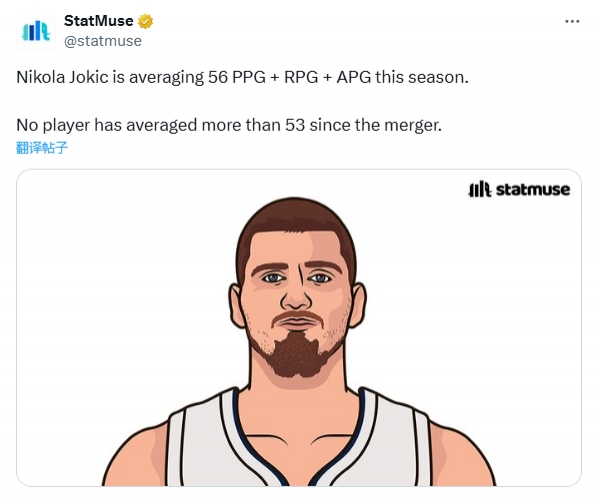Open the StatMuse profile avatar

tap(36, 31)
